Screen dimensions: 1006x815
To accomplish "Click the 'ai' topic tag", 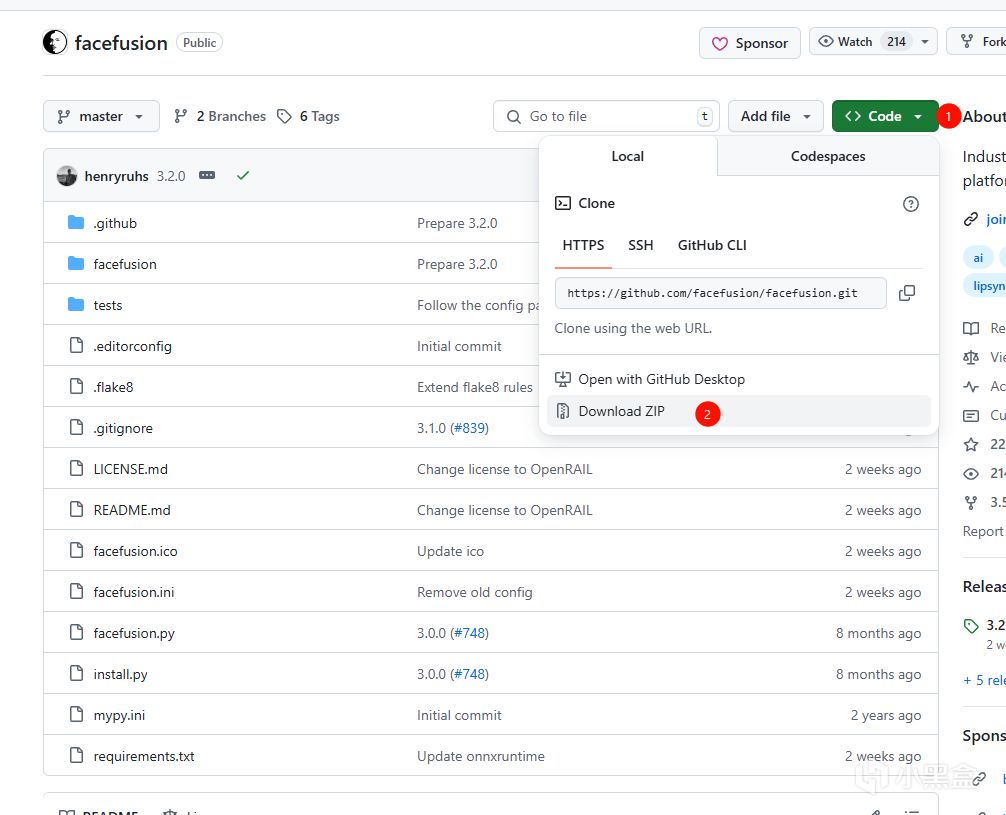I will pyautogui.click(x=978, y=257).
